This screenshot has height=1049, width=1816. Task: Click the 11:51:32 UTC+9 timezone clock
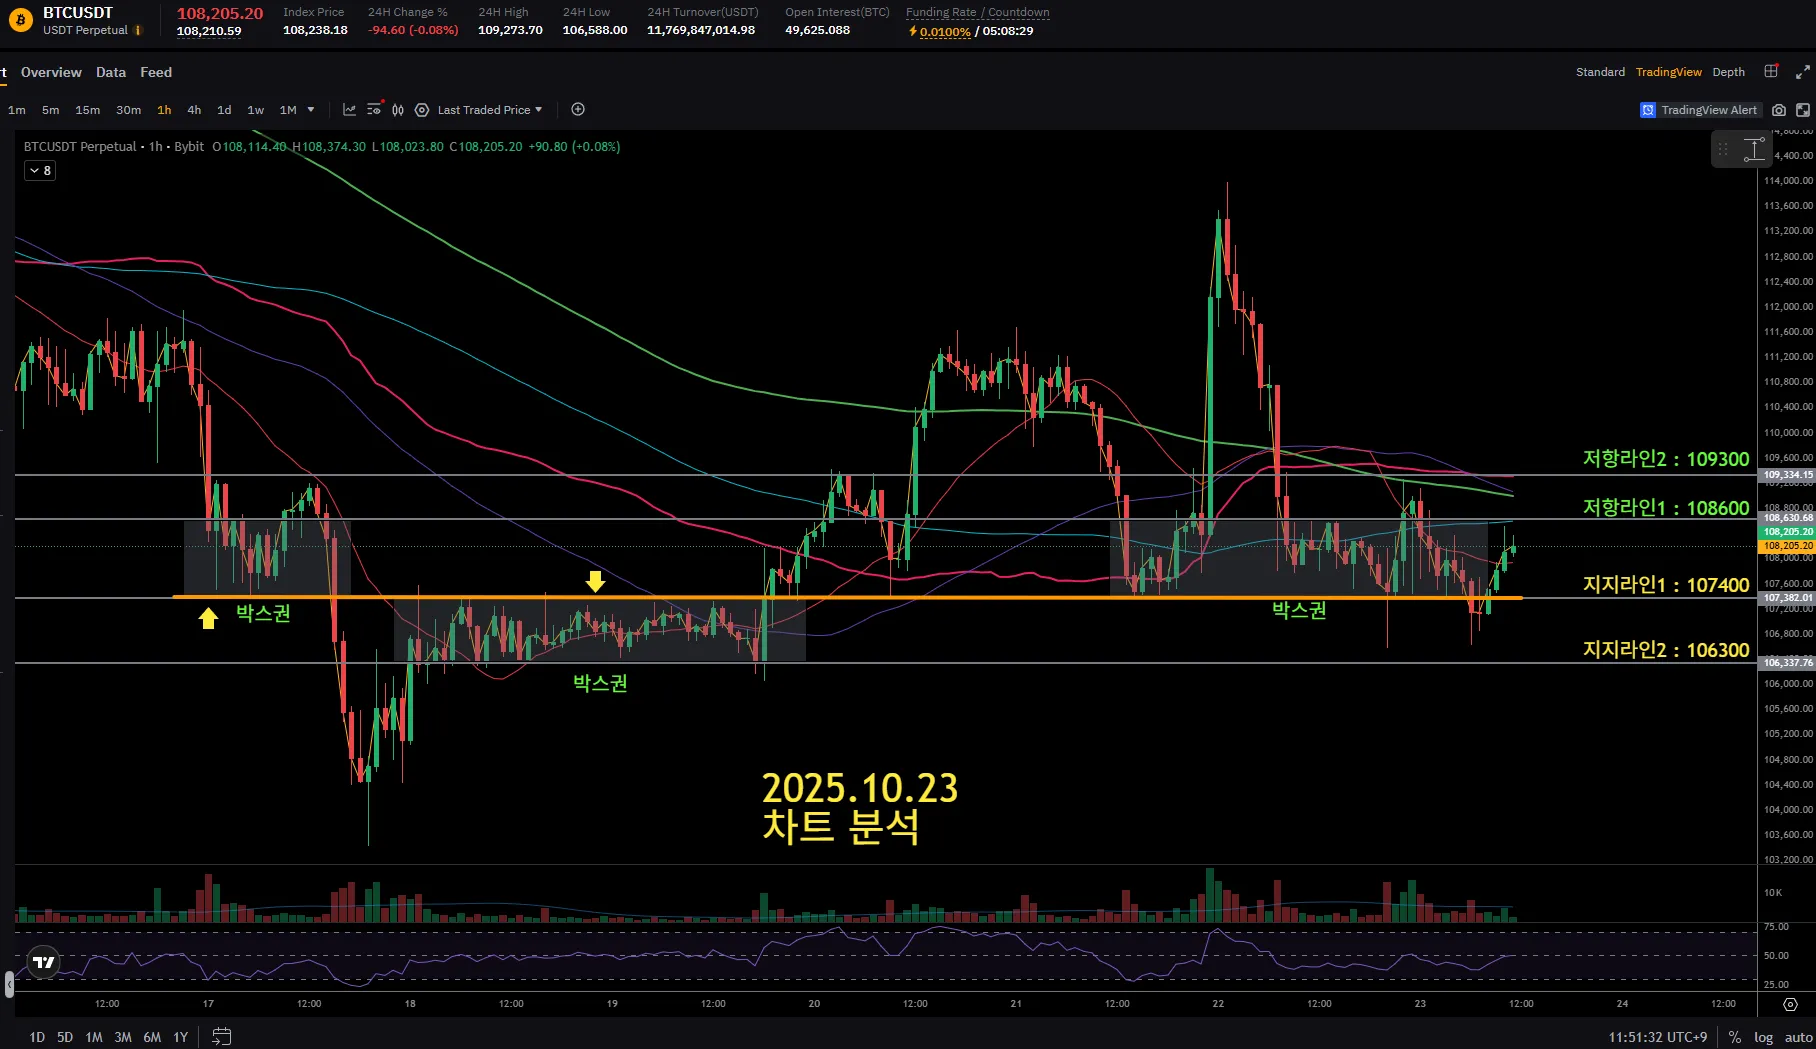pyautogui.click(x=1657, y=1037)
